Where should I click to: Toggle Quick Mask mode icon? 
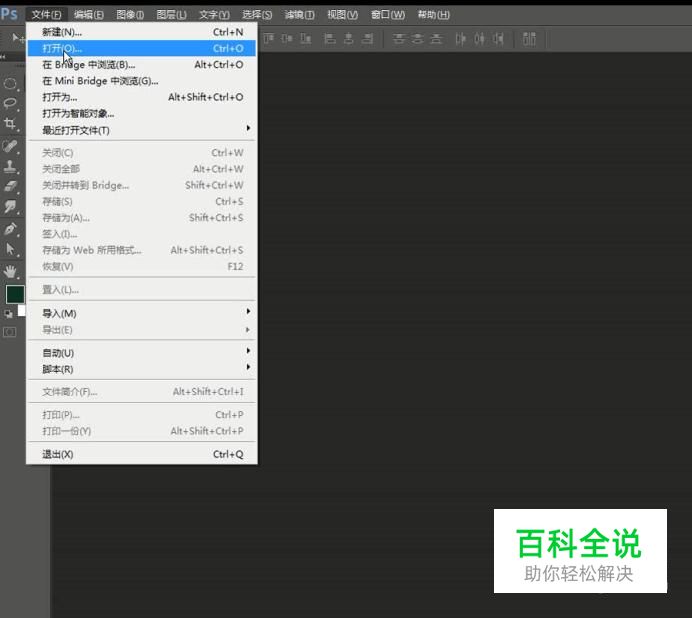click(x=10, y=332)
